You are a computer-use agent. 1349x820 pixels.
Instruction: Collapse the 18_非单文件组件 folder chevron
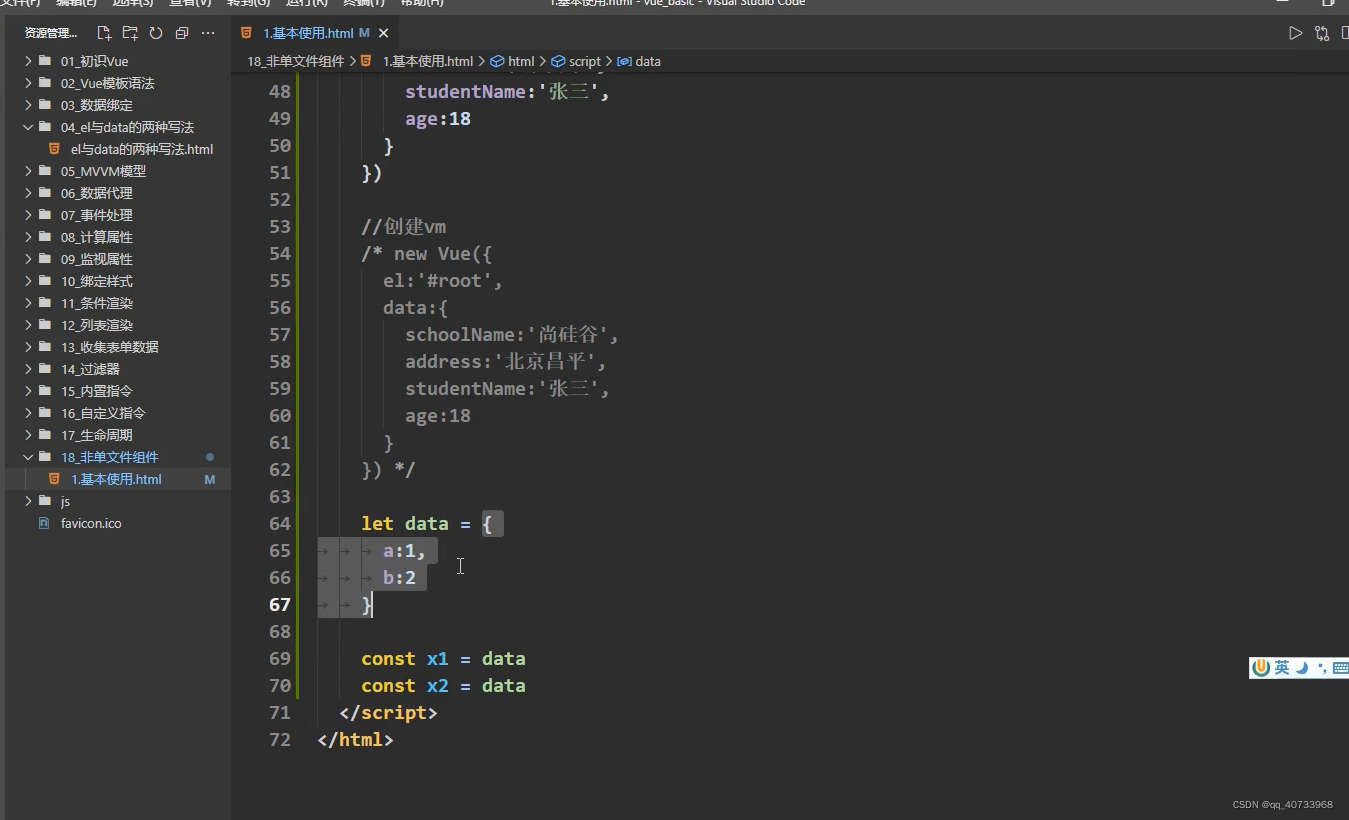28,457
